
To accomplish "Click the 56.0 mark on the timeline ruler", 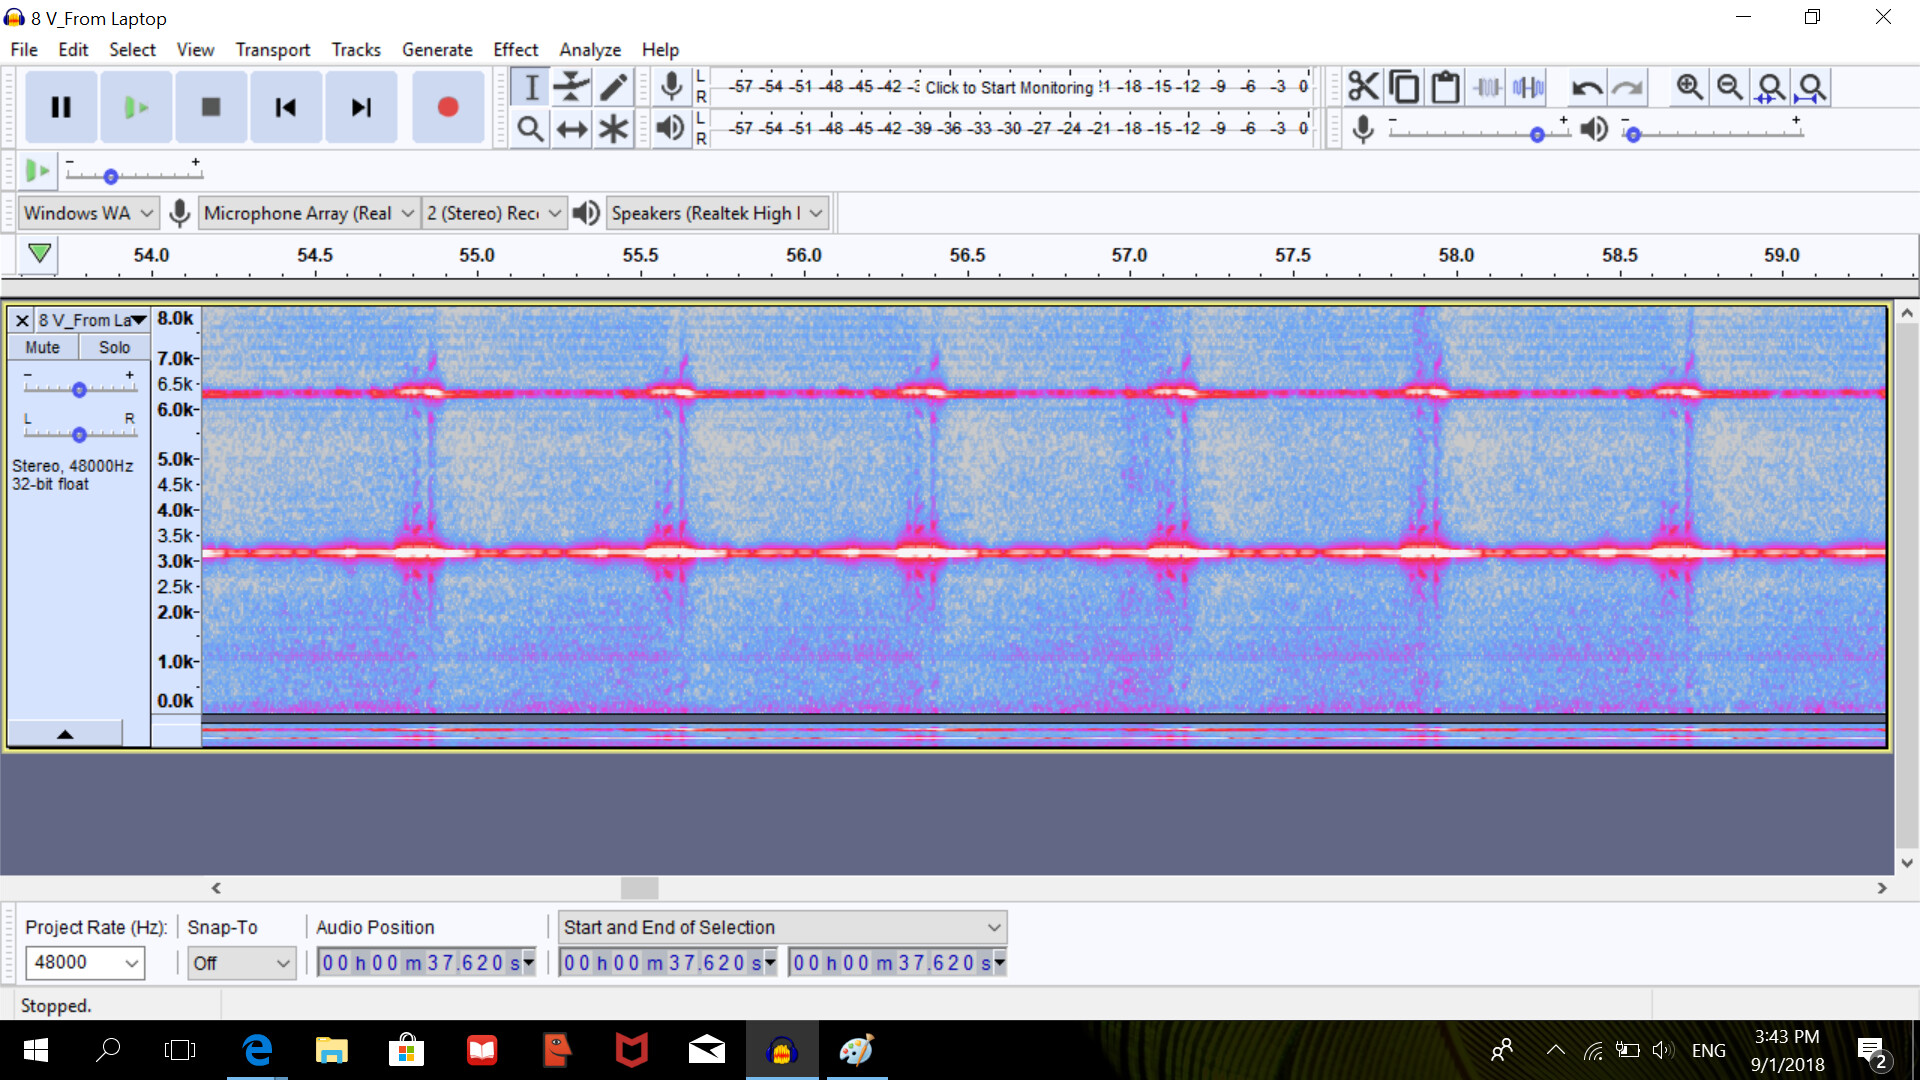I will [x=803, y=255].
